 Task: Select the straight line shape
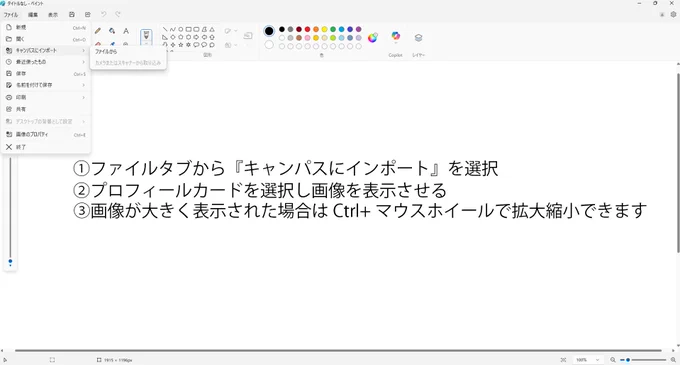pos(165,29)
